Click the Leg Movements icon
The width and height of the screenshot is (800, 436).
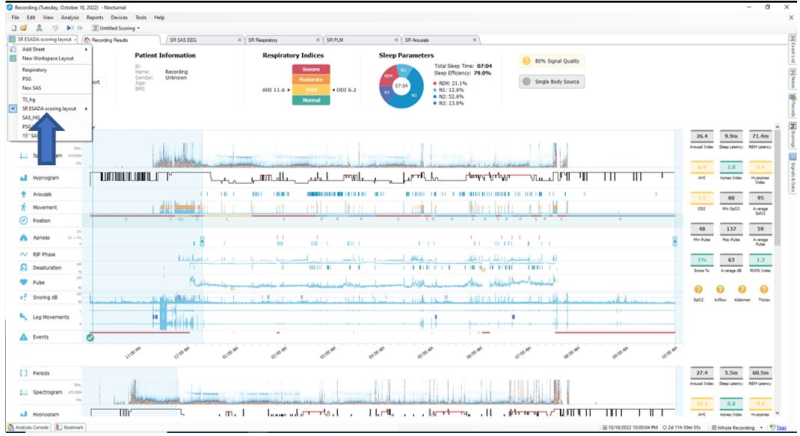pos(23,317)
